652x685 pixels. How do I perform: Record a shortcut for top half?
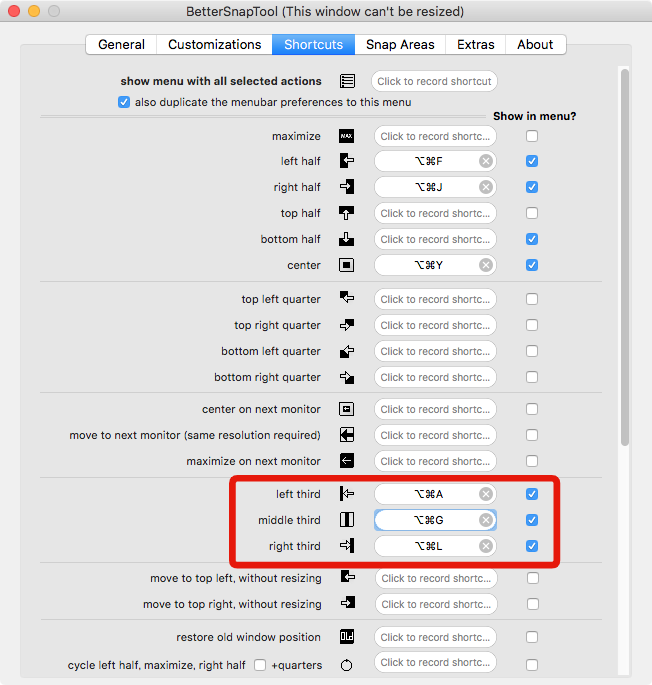[435, 213]
